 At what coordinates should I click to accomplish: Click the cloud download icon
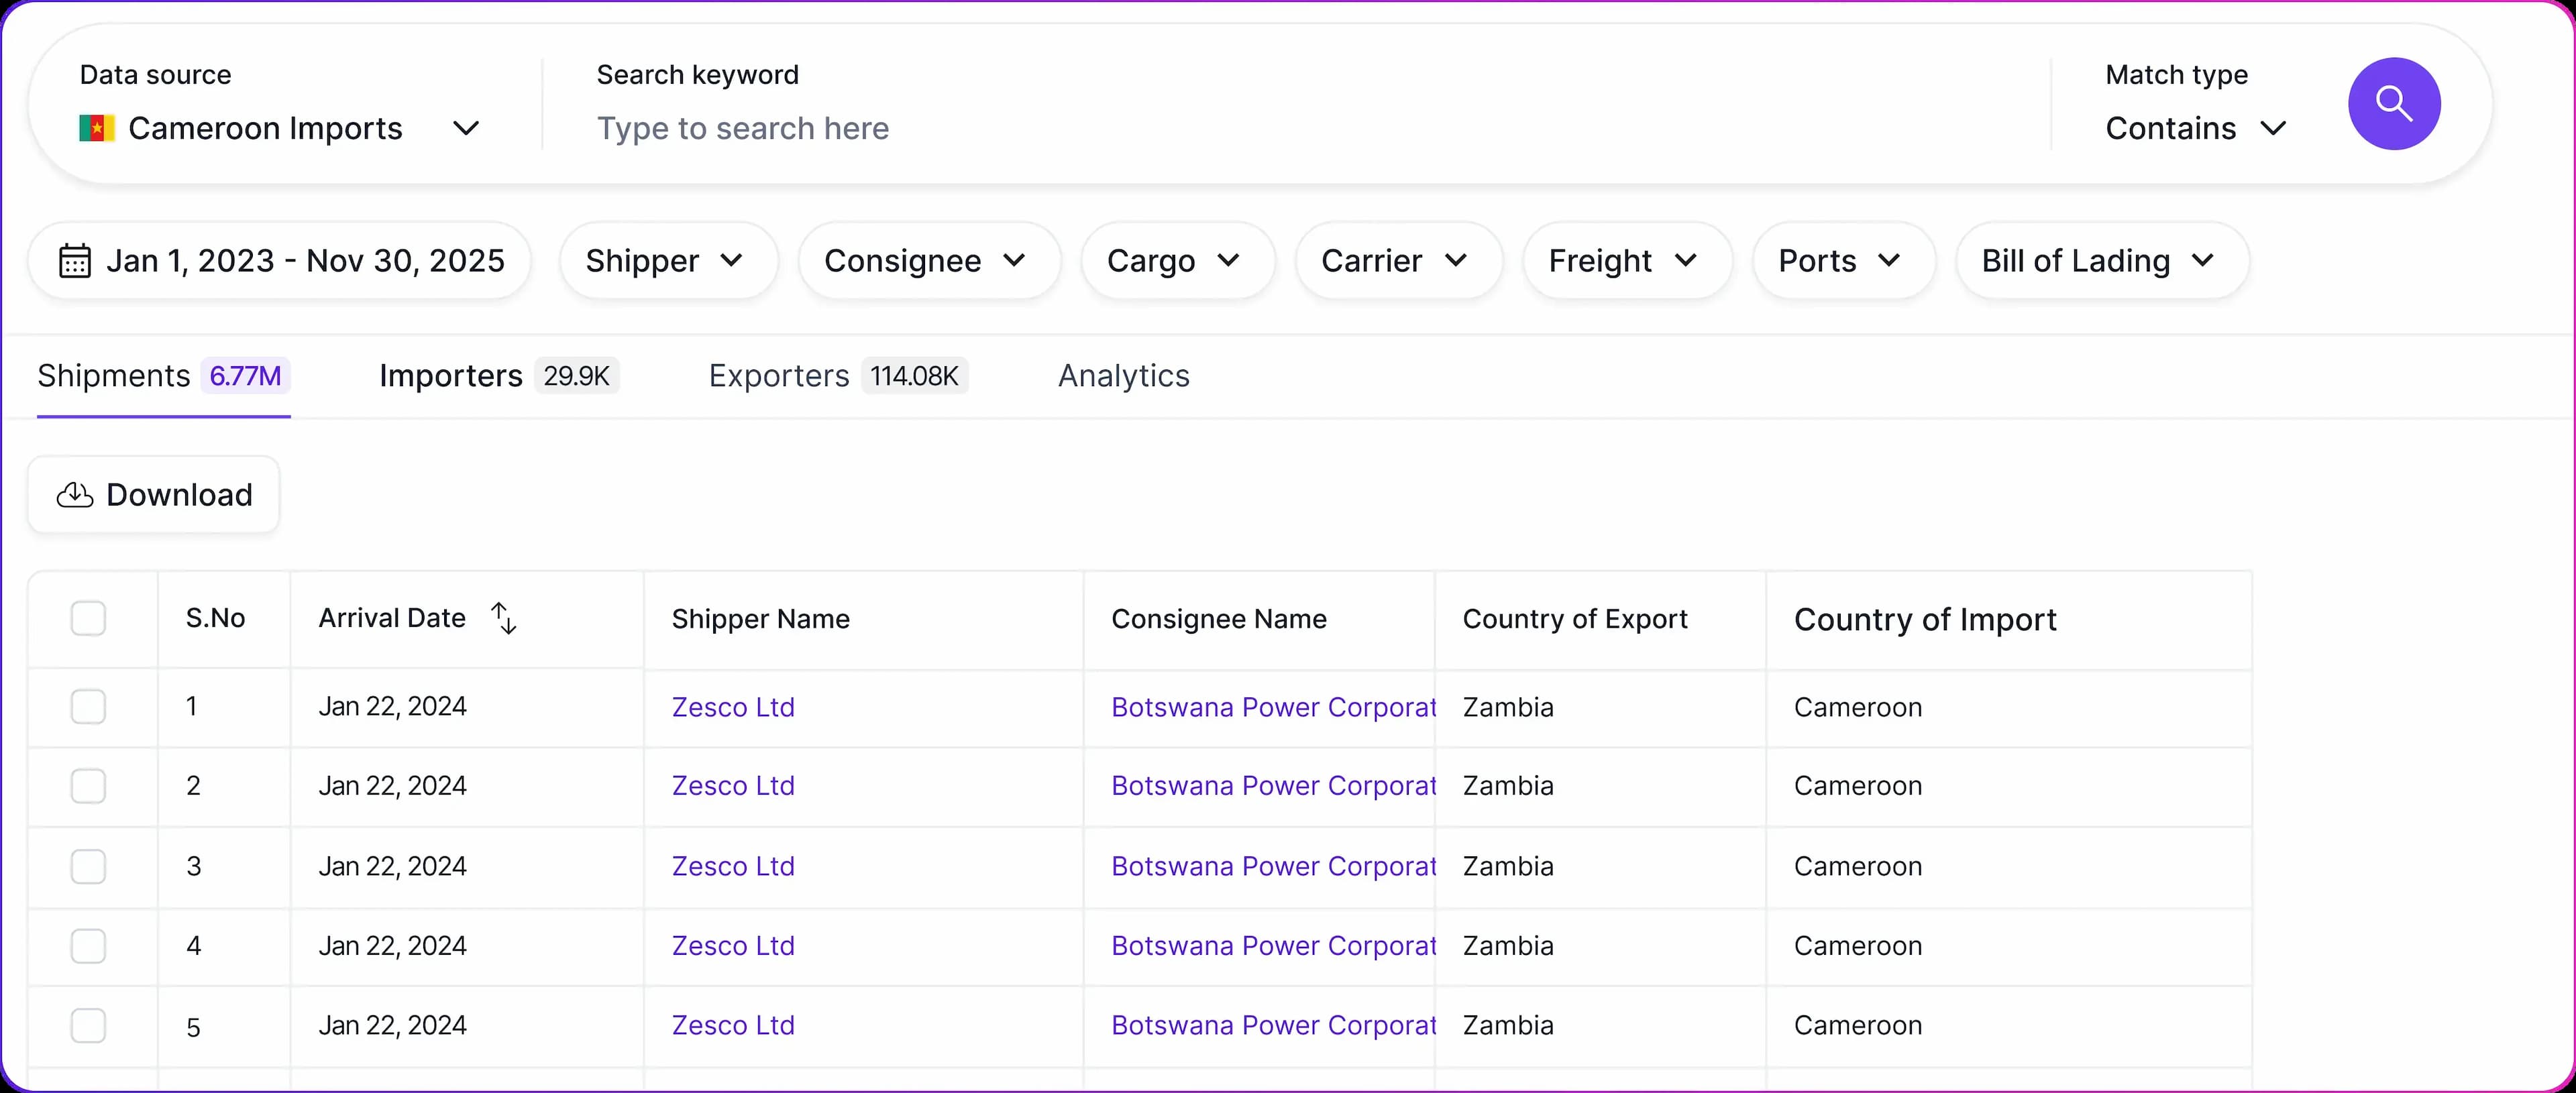(75, 495)
